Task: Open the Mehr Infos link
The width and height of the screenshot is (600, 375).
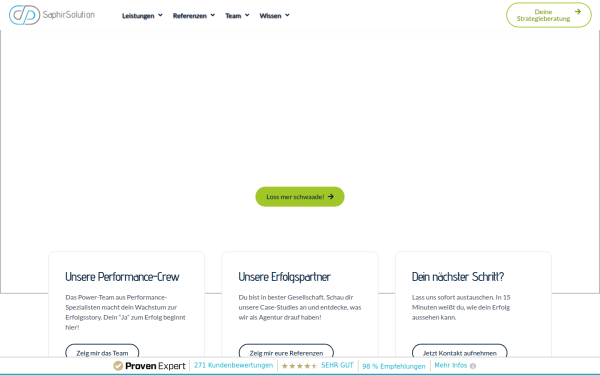Action: pos(451,365)
